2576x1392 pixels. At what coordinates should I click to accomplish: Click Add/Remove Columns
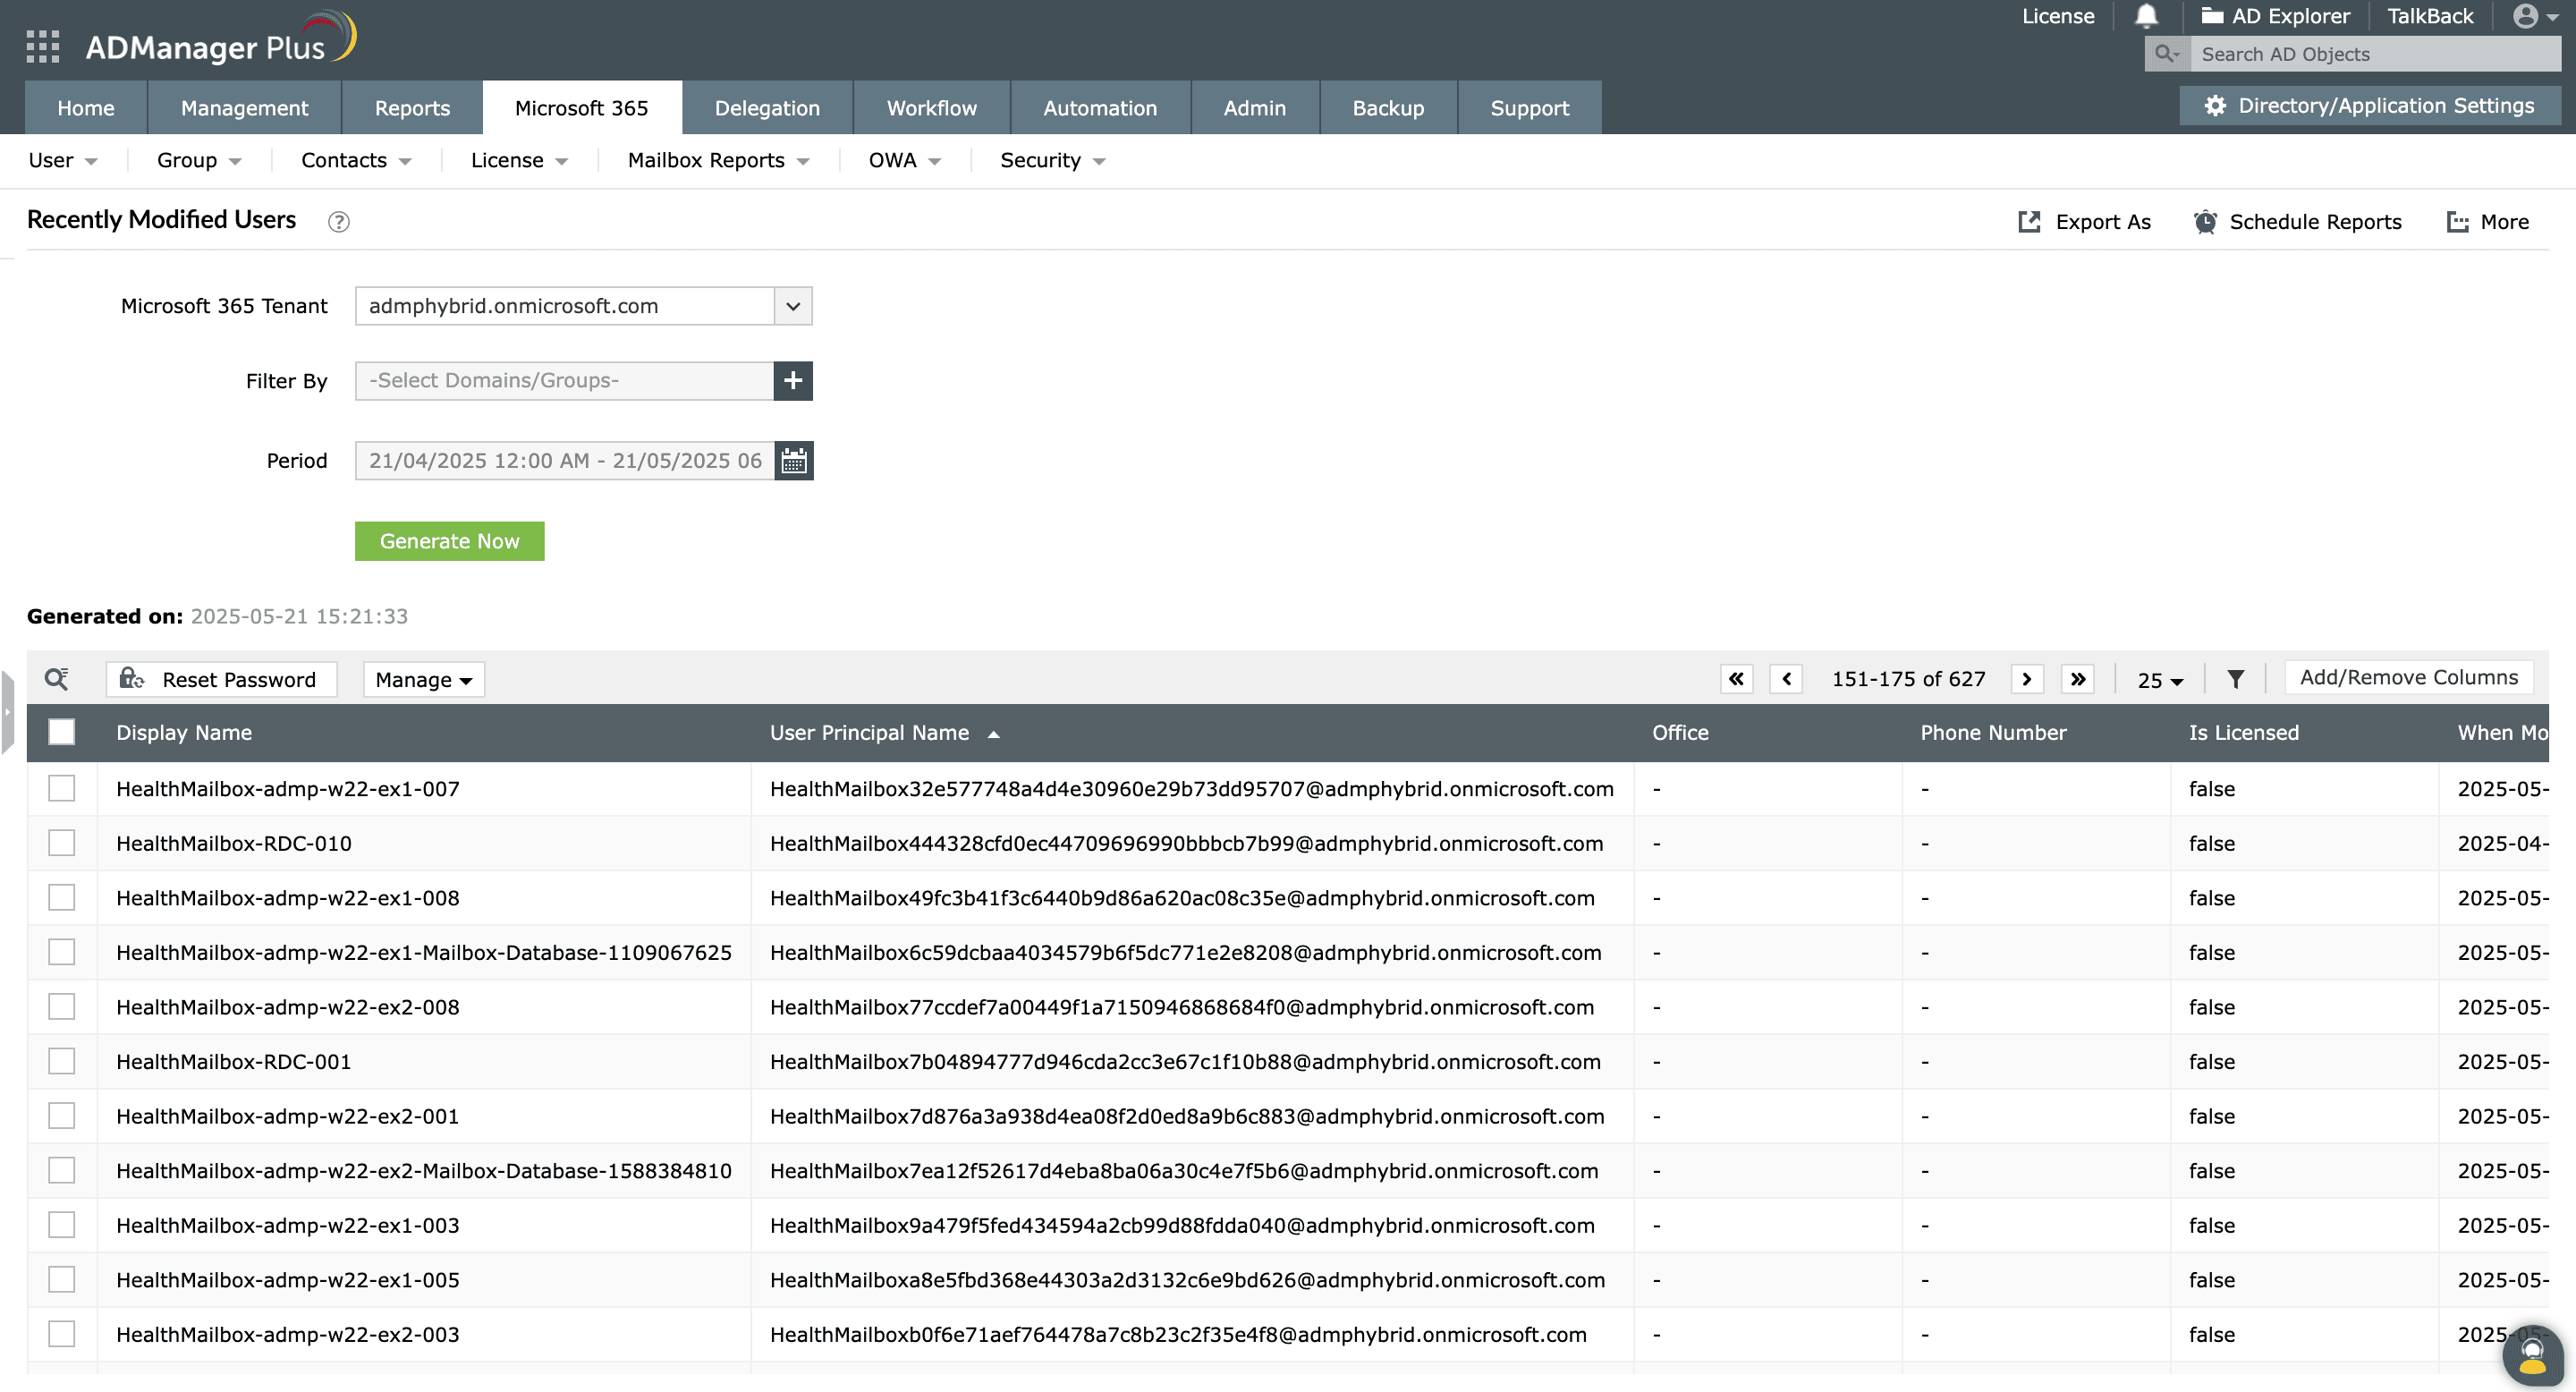click(x=2409, y=677)
